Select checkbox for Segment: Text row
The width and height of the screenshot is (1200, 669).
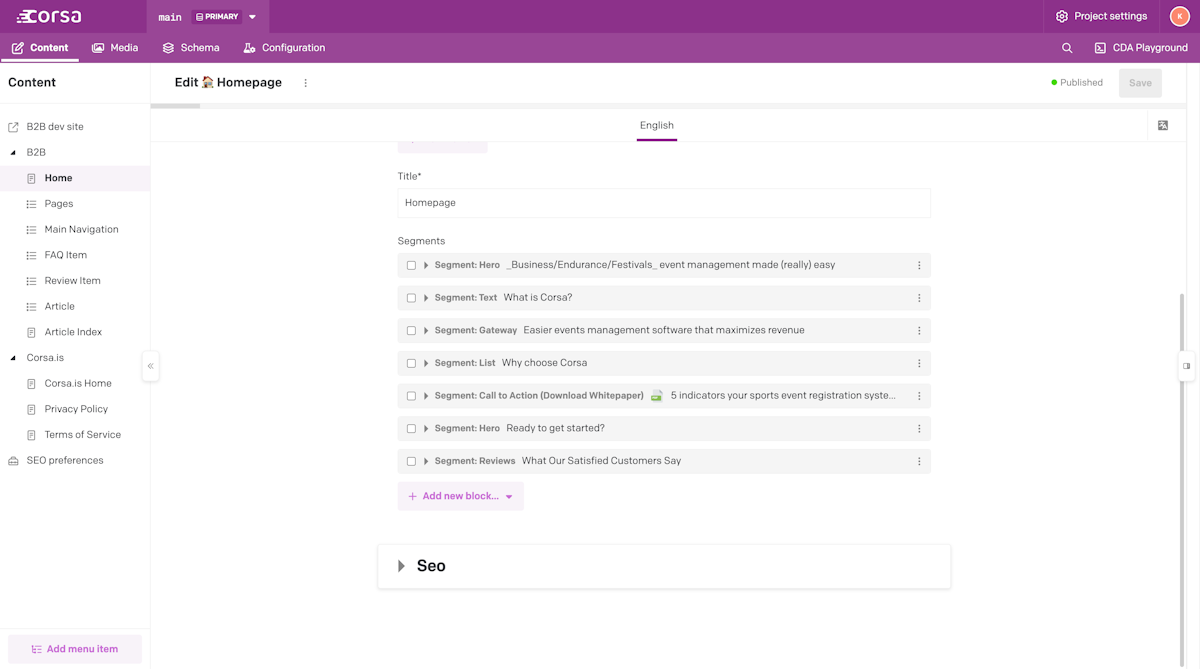tap(411, 298)
